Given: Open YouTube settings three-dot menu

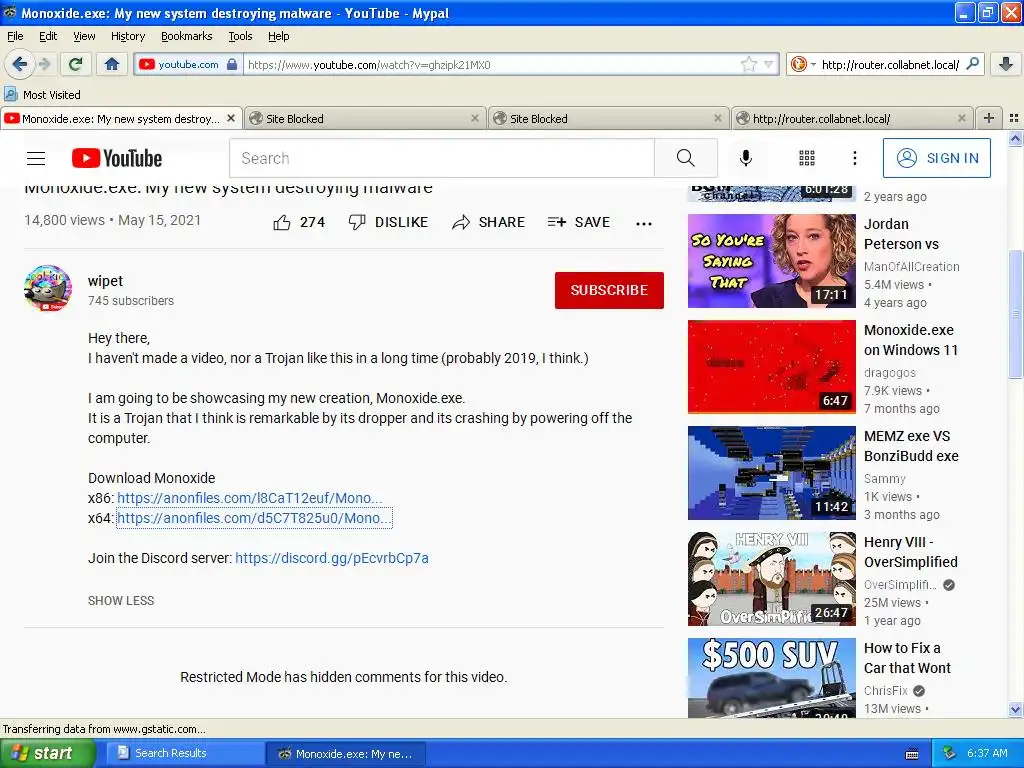Looking at the screenshot, I should [854, 158].
